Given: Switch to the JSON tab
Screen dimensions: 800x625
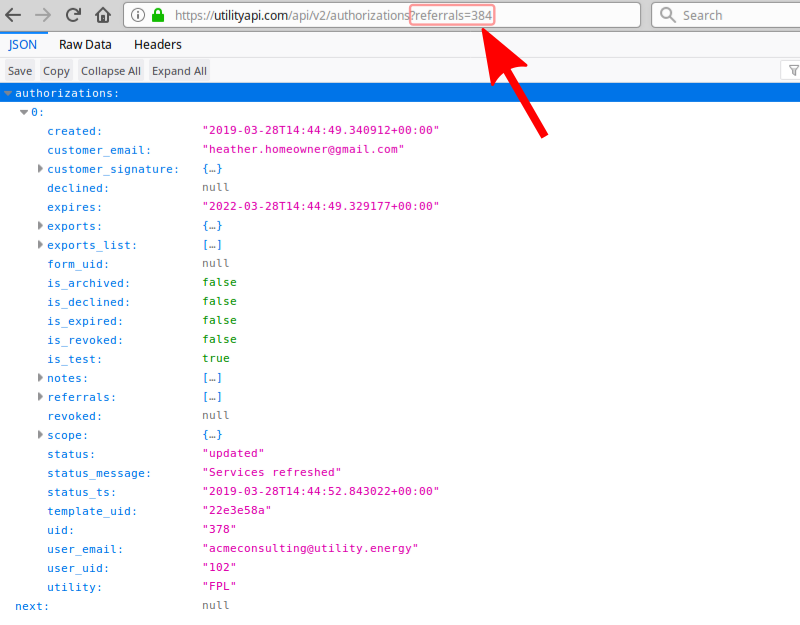Looking at the screenshot, I should (x=22, y=44).
